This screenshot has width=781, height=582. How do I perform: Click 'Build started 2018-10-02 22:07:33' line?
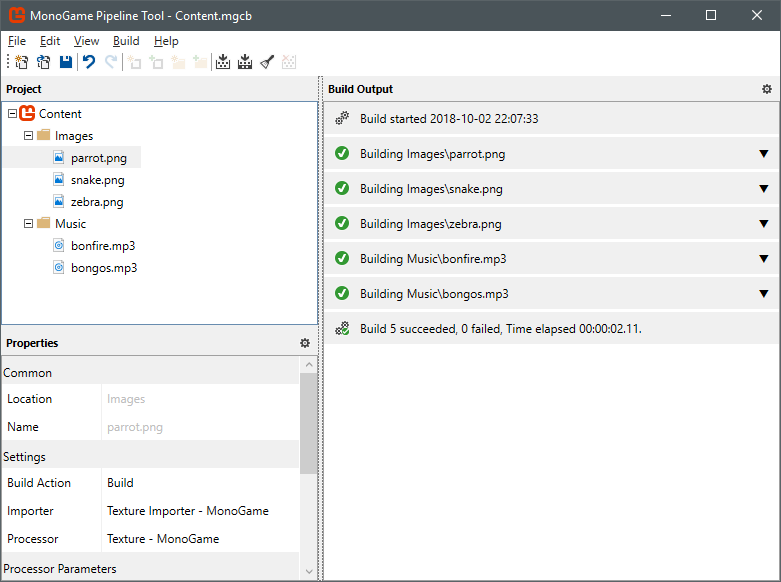[449, 119]
